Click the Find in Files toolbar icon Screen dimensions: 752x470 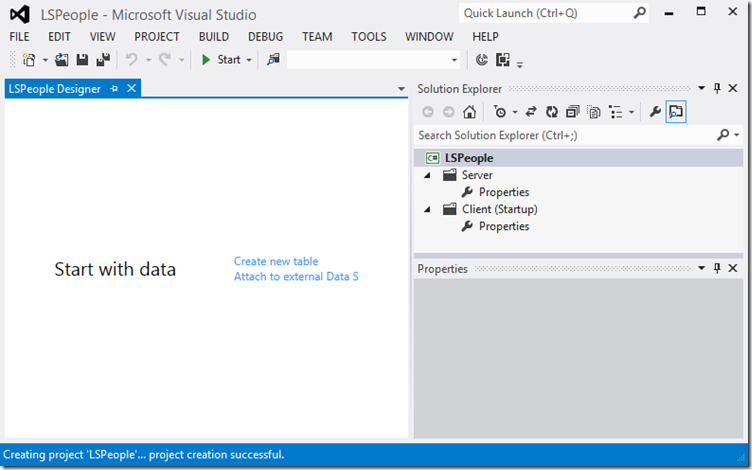coord(273,60)
